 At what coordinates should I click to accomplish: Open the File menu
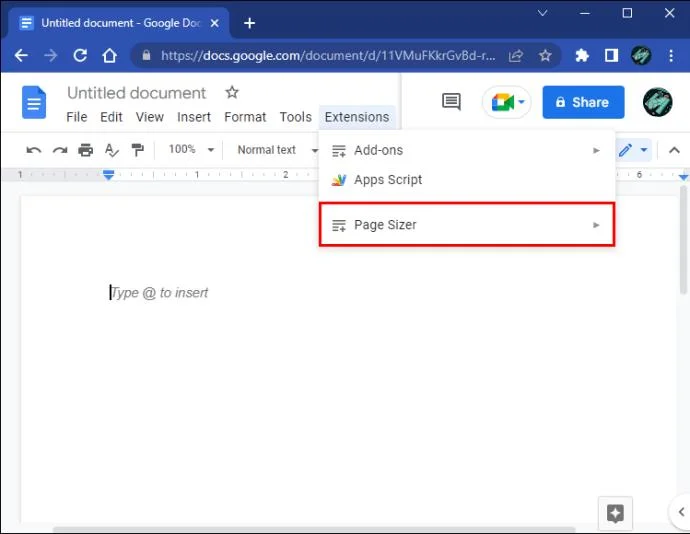pyautogui.click(x=77, y=117)
